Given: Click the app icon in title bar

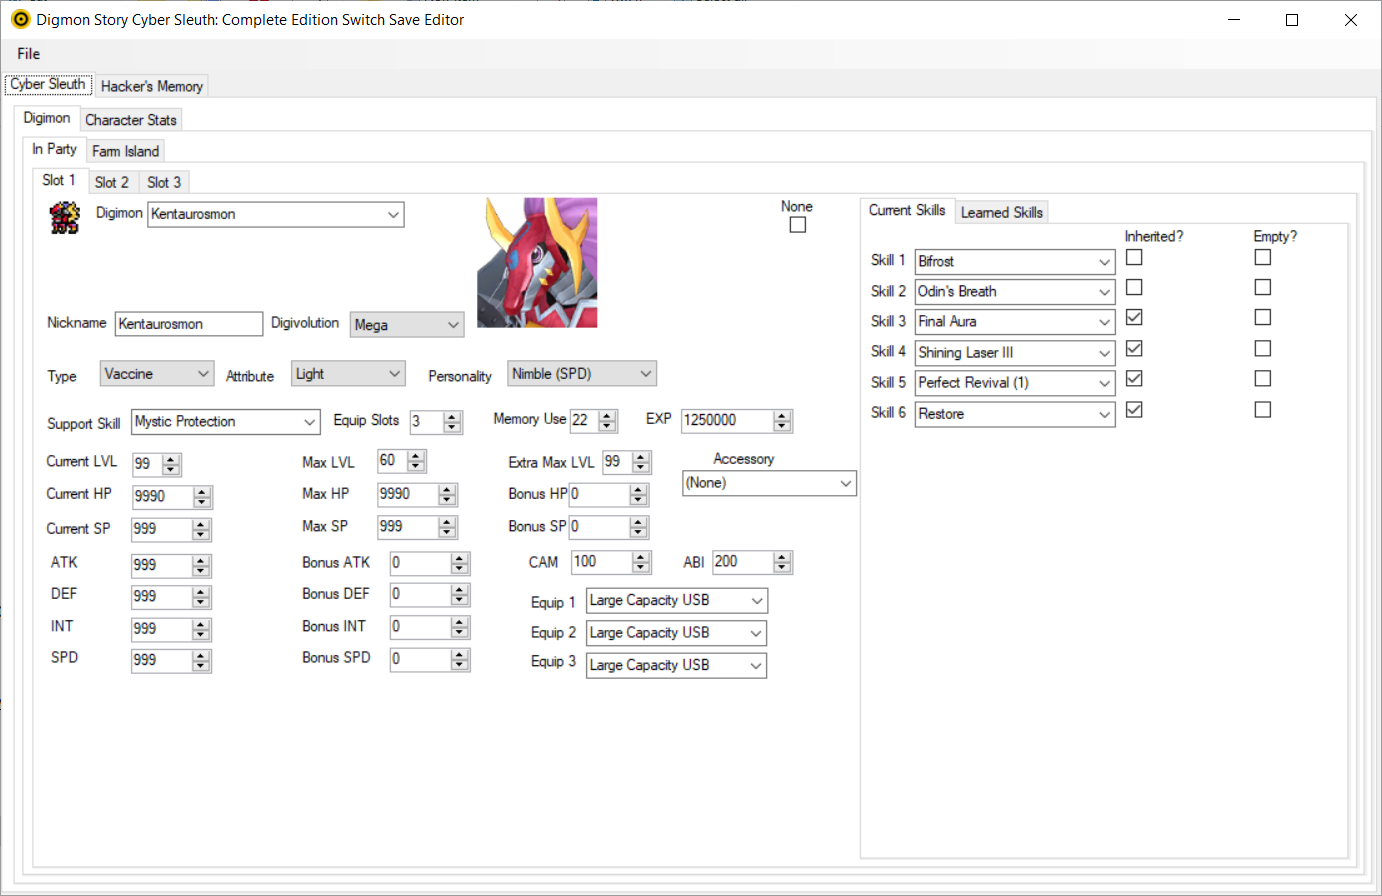Looking at the screenshot, I should coord(20,20).
